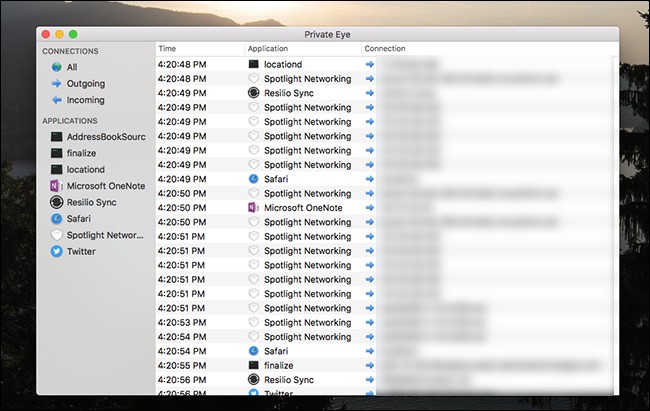
Task: Select Resilio Sync text in 4:20:56 row
Action: (x=289, y=379)
